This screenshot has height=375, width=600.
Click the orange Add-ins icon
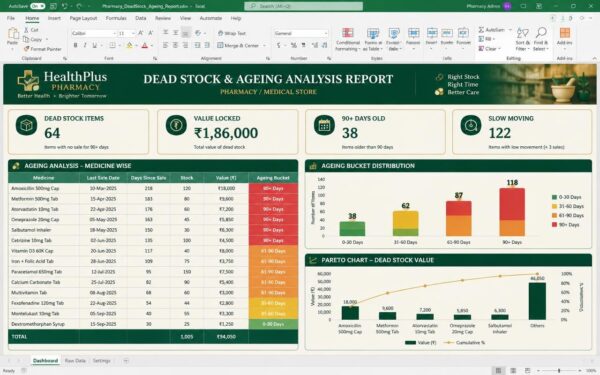[x=564, y=33]
